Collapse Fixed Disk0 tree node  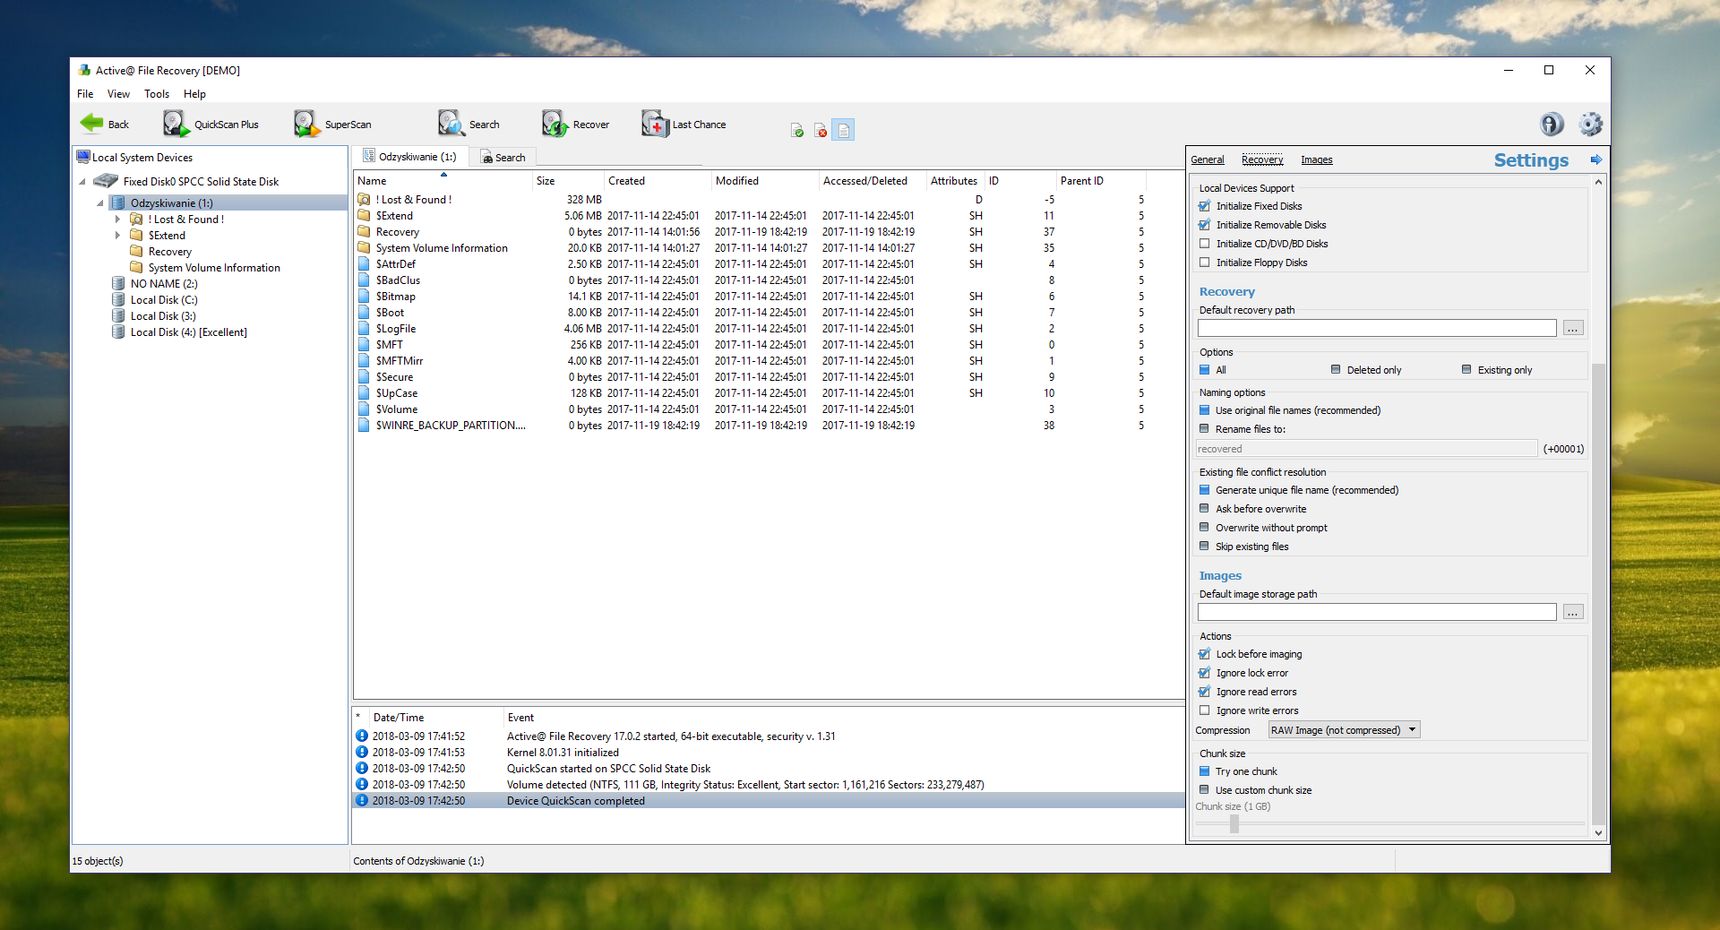(x=82, y=182)
